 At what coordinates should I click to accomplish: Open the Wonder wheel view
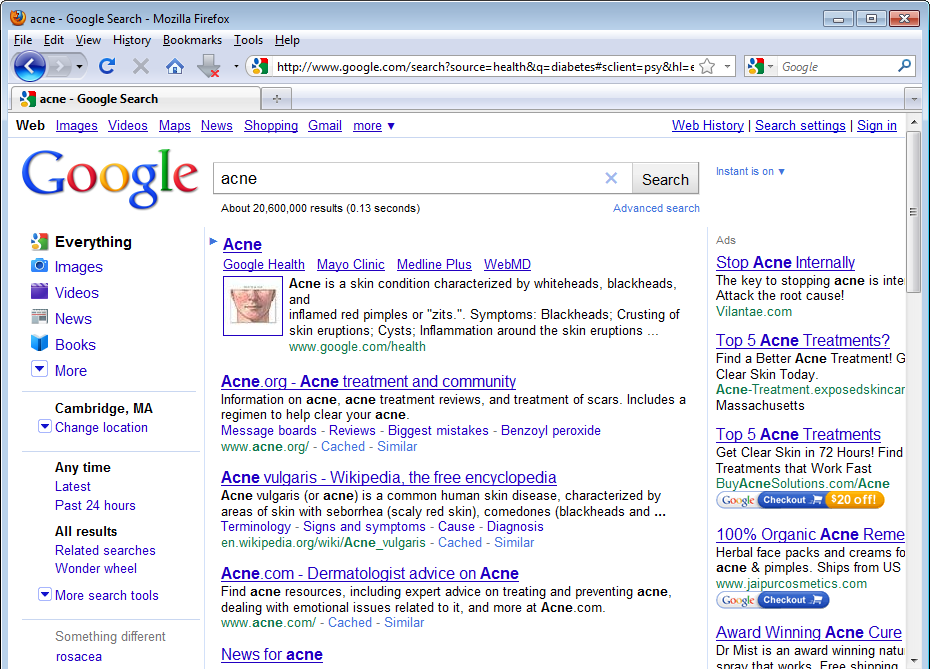[95, 568]
